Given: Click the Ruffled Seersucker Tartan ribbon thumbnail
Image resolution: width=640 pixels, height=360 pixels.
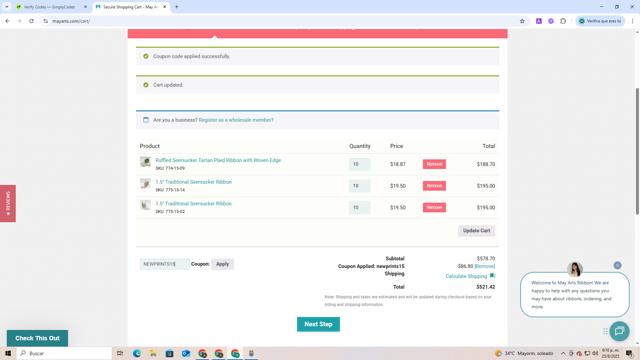Looking at the screenshot, I should point(145,162).
